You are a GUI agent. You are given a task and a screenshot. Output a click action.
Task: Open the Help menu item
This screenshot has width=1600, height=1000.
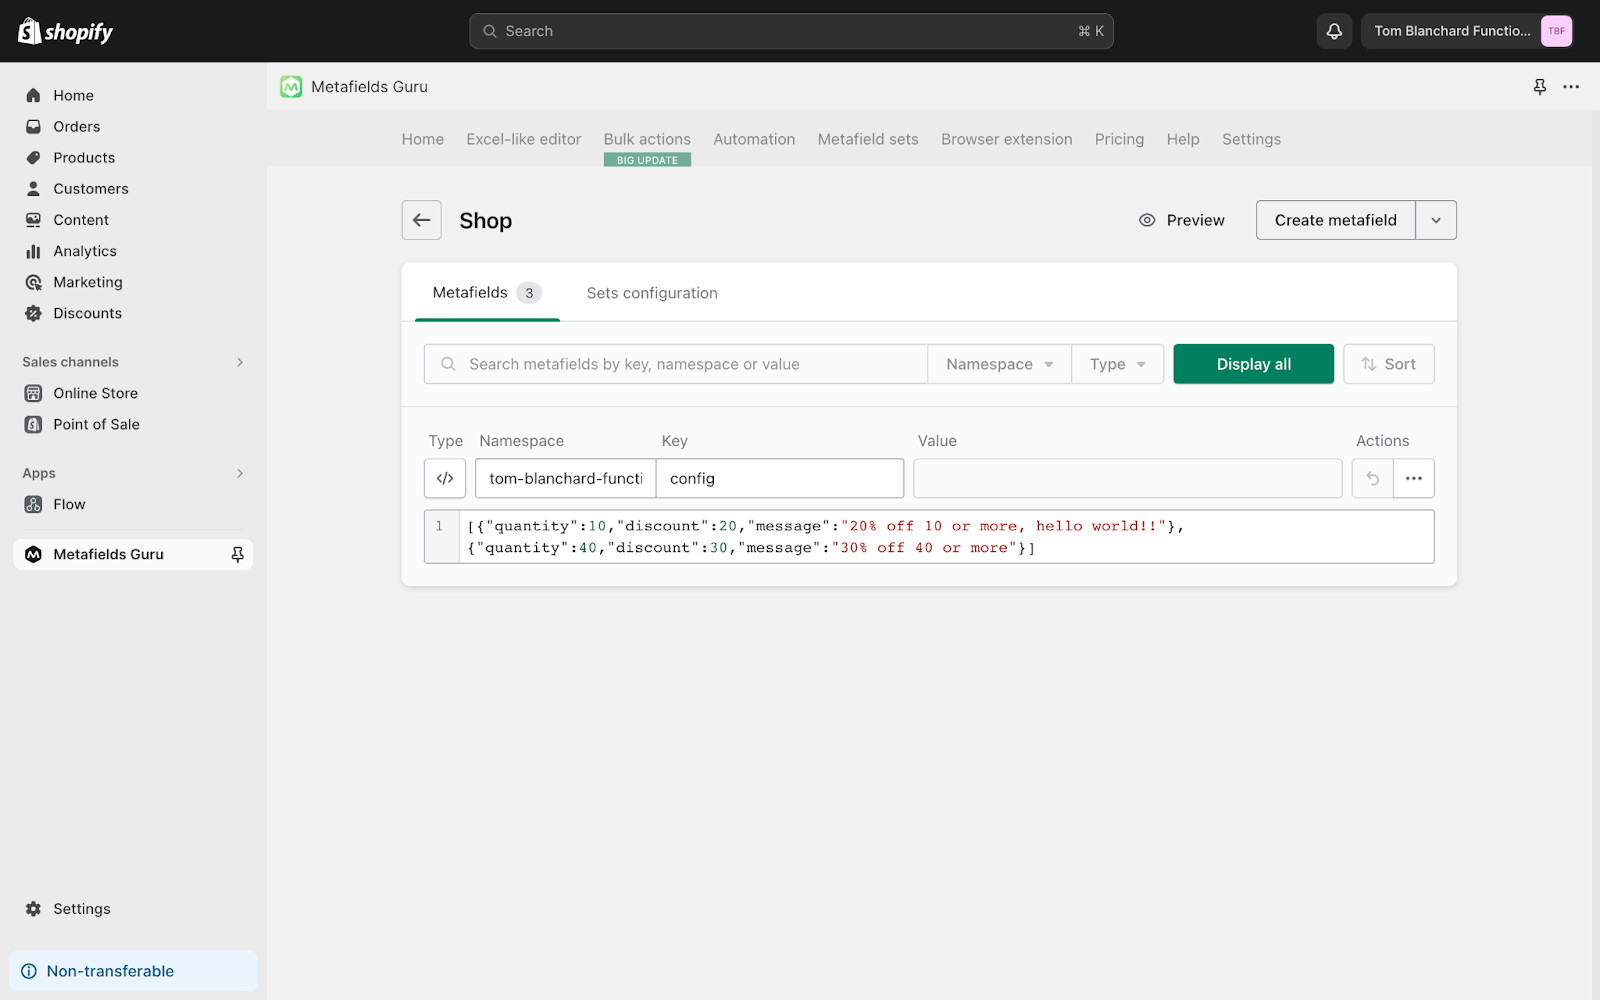1183,139
